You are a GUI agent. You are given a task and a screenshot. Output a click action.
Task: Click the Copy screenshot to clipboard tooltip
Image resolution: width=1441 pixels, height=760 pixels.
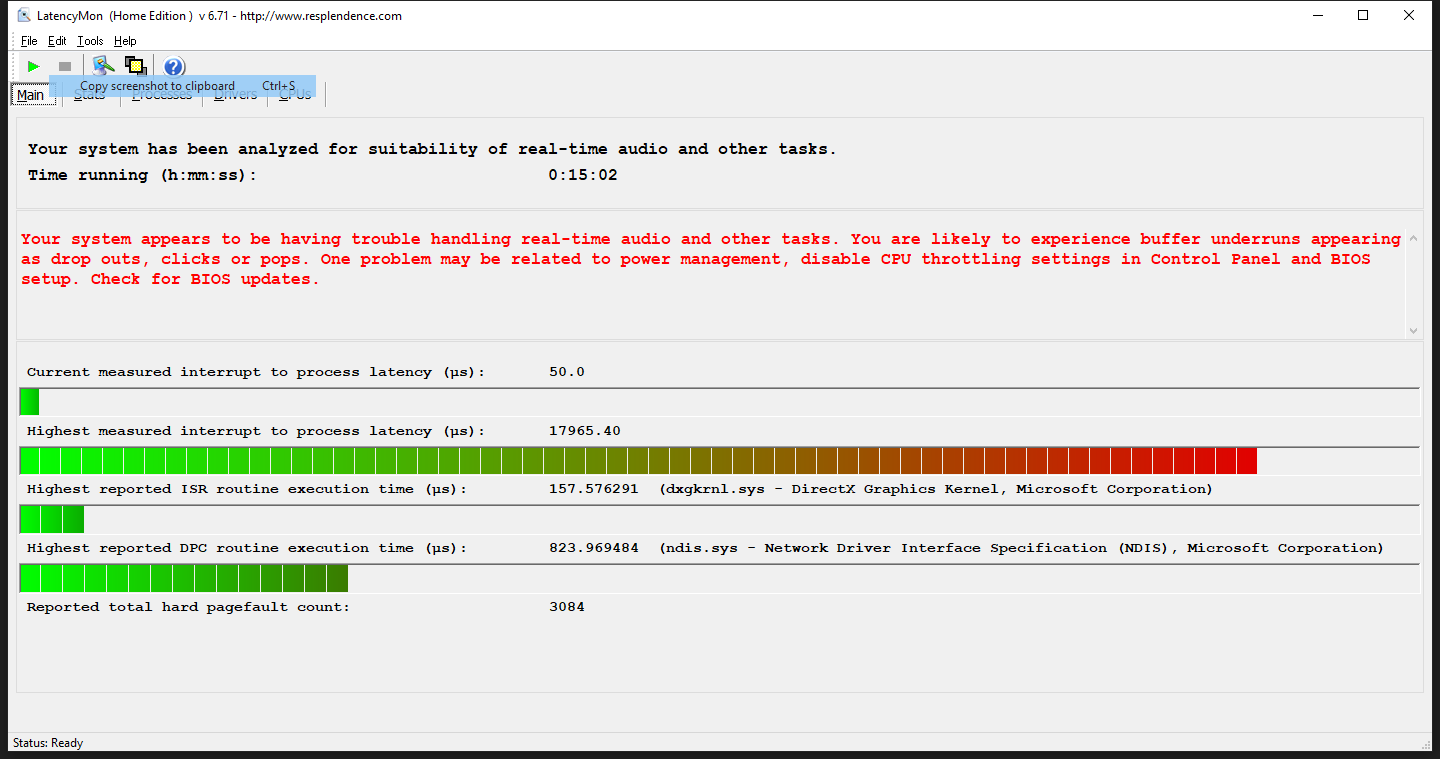point(184,86)
